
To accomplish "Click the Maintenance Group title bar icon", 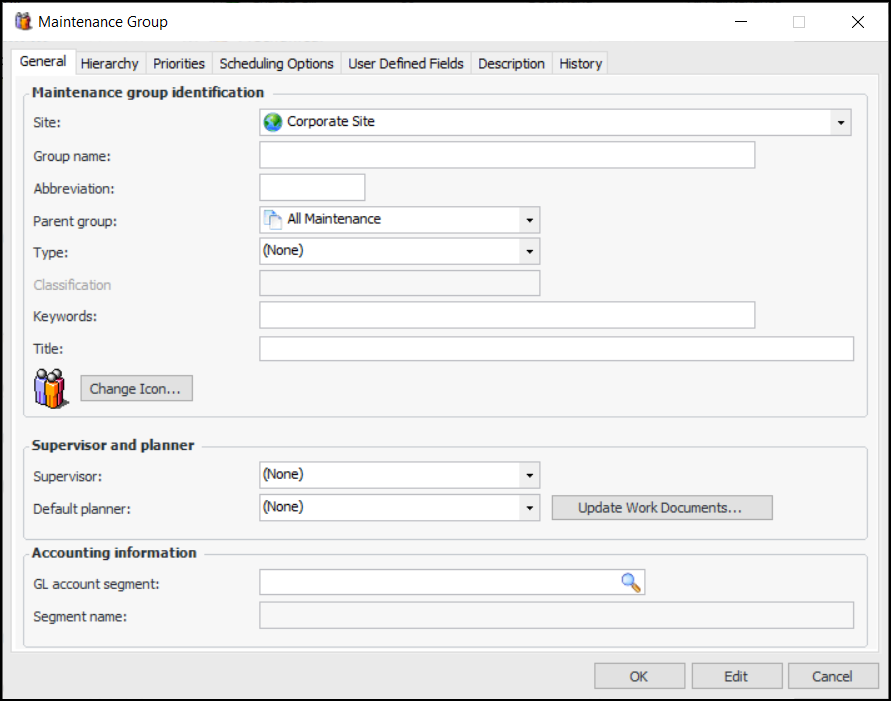I will pyautogui.click(x=23, y=22).
